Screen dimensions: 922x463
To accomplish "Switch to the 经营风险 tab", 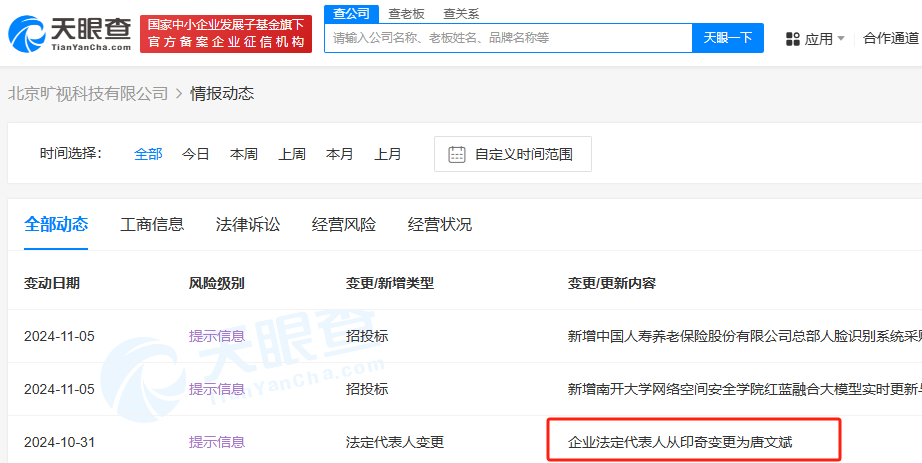I will (344, 224).
